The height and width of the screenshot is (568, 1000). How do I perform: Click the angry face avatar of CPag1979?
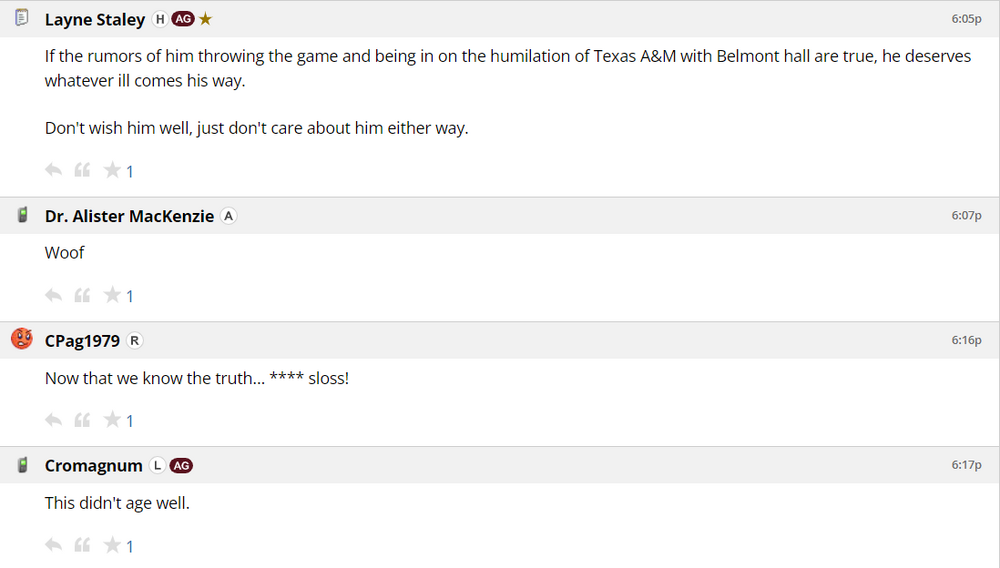22,339
